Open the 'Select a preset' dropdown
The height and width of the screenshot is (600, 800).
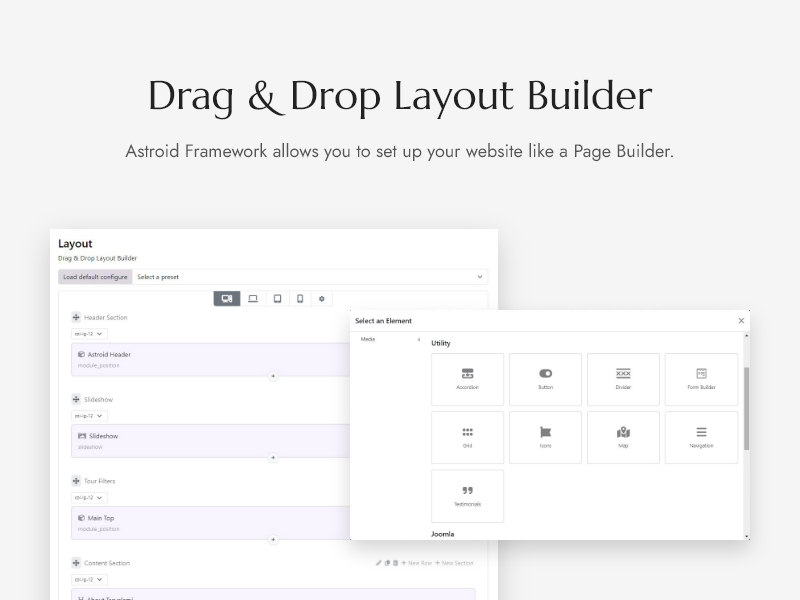309,277
